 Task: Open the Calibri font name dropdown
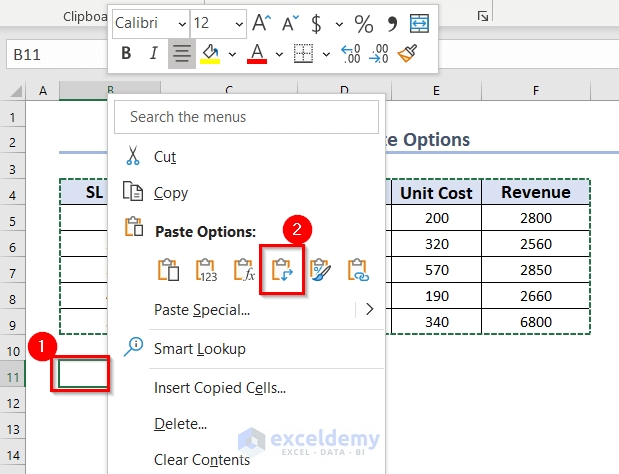point(182,24)
